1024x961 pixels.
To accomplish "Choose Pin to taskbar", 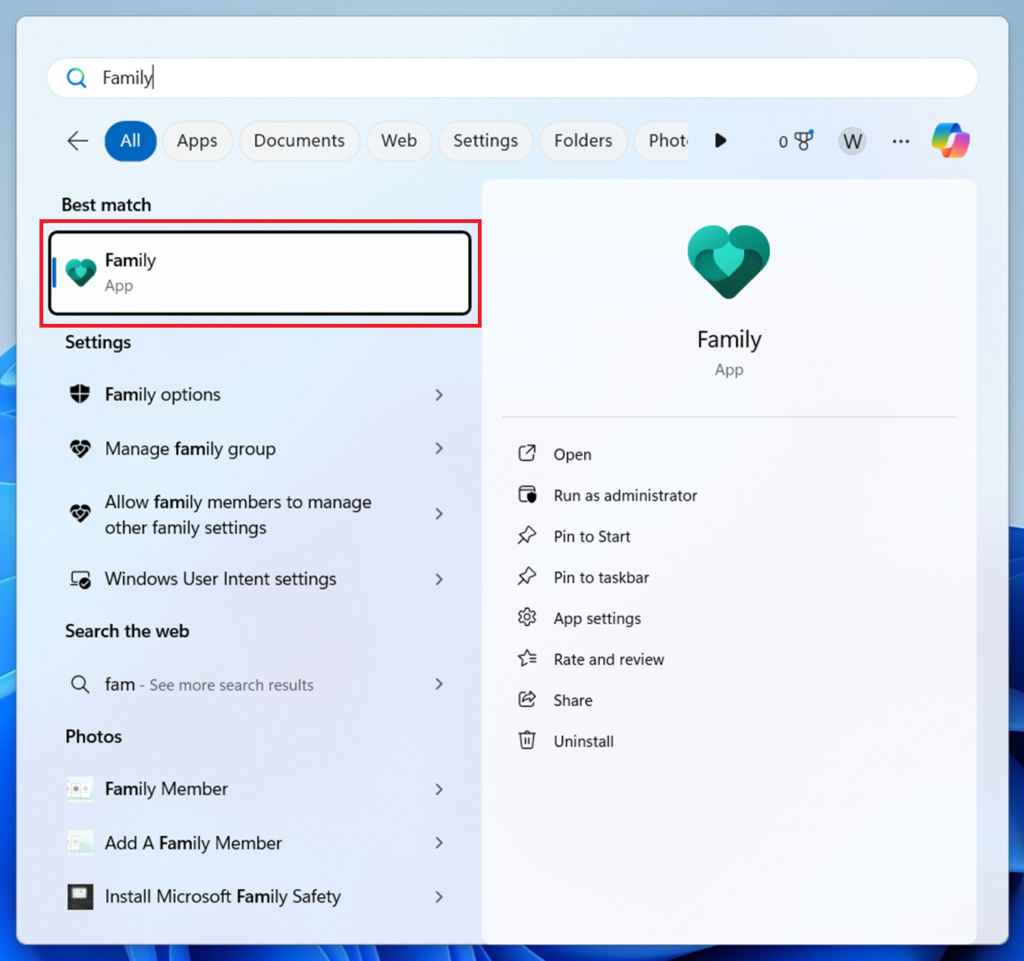I will pyautogui.click(x=601, y=578).
